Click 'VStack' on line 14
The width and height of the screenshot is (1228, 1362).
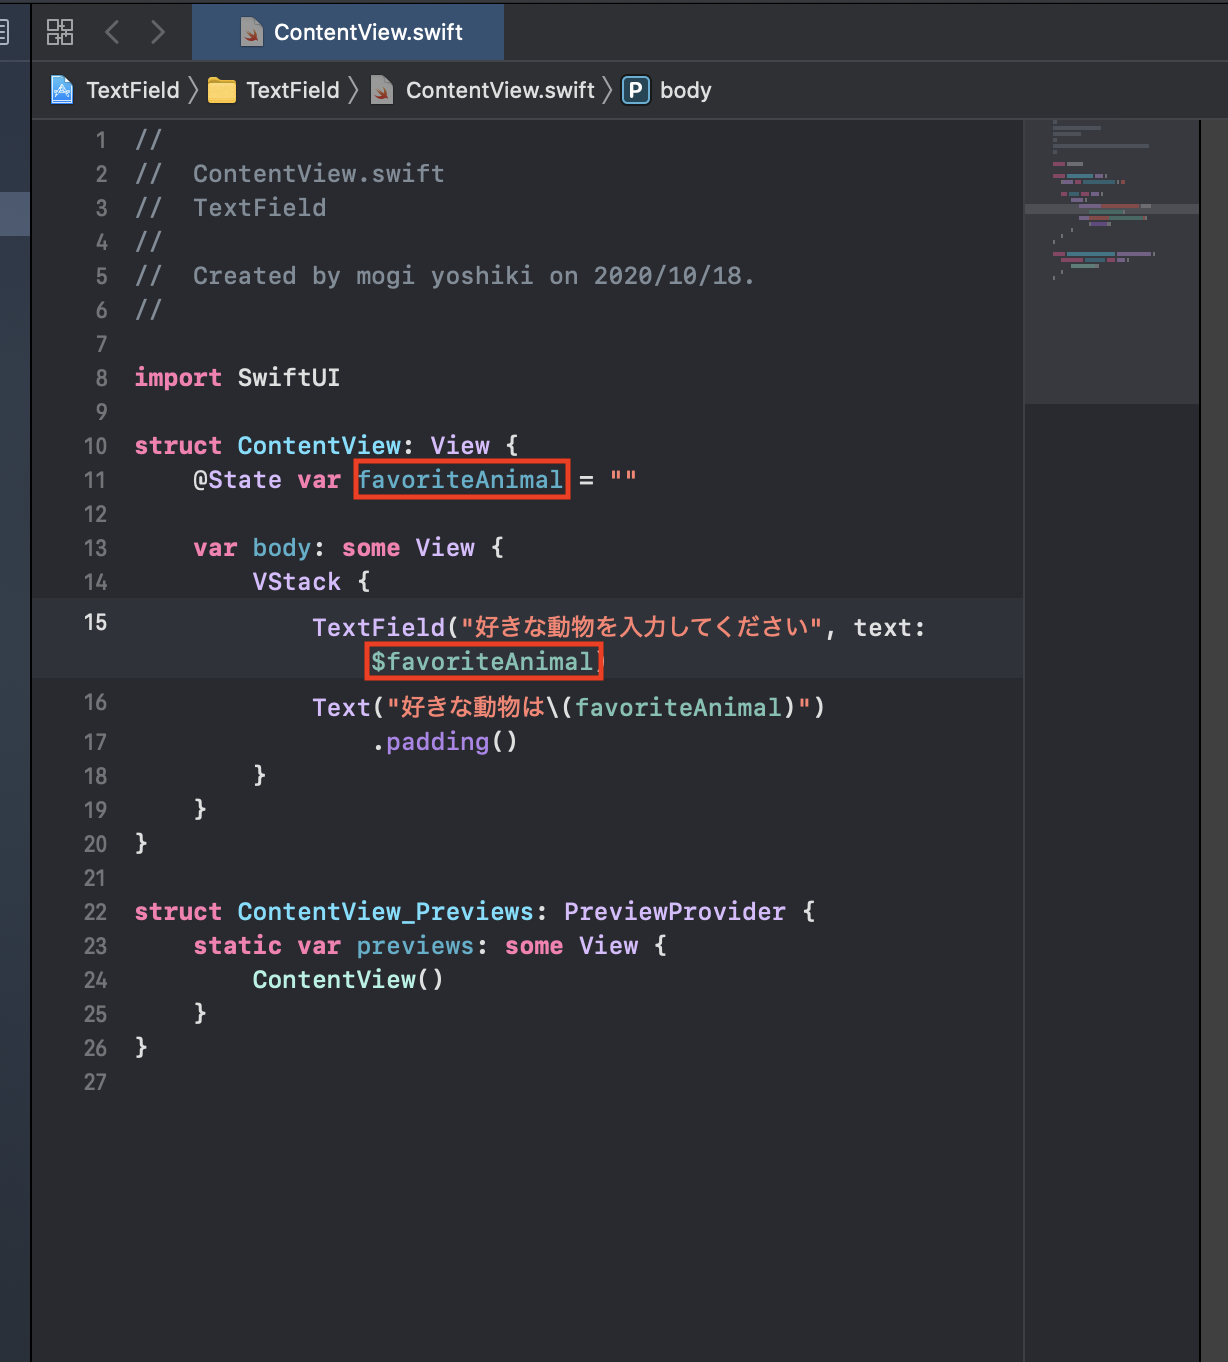click(297, 582)
